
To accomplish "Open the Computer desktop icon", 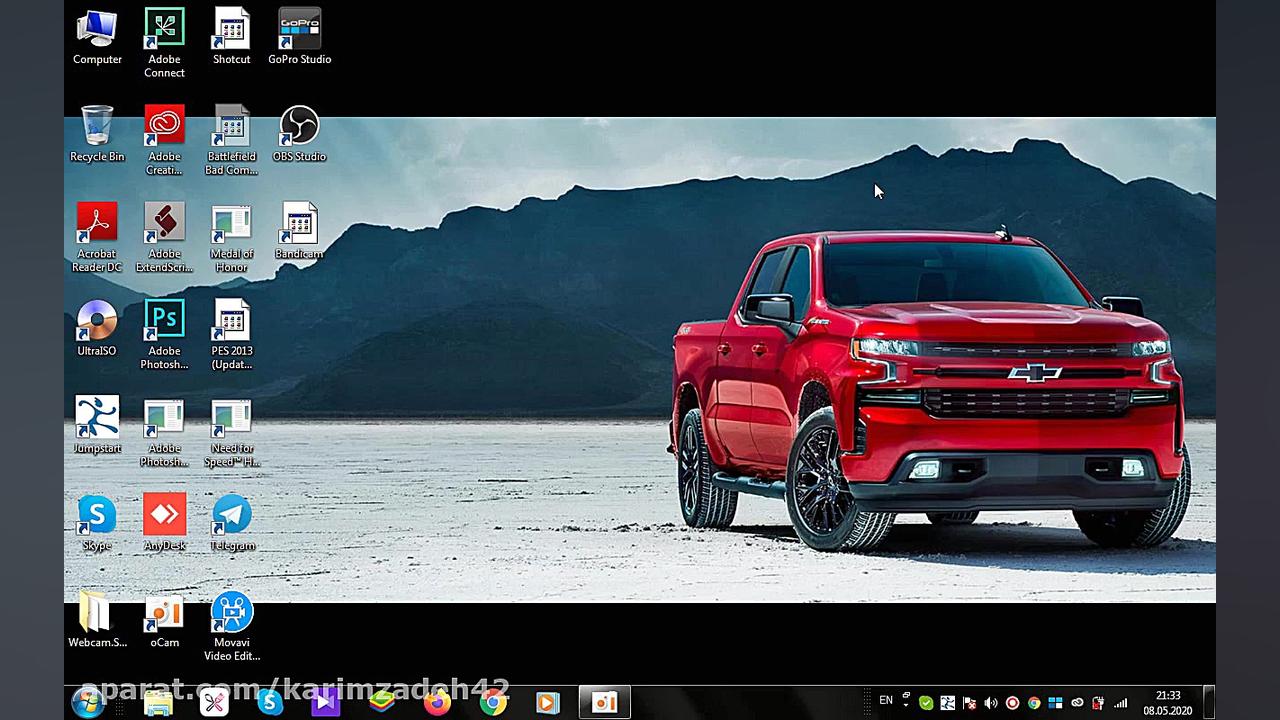I will pyautogui.click(x=97, y=38).
